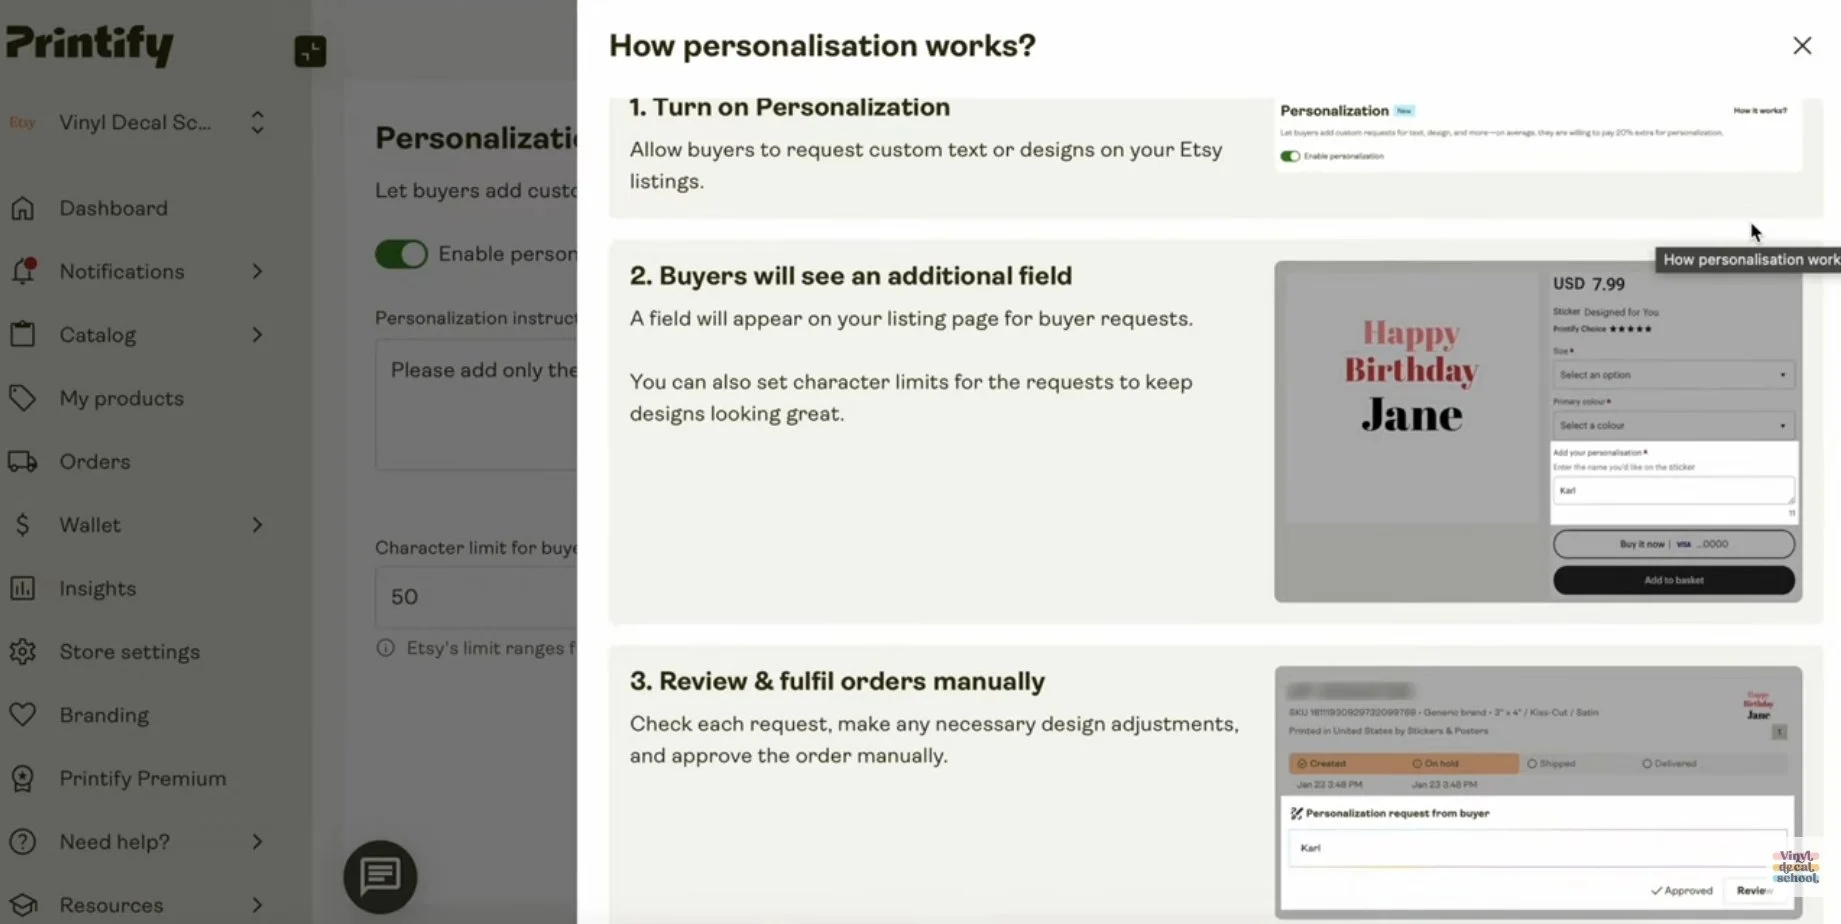Open the Vinyl Decal store switcher
This screenshot has width=1841, height=924.
(x=257, y=122)
